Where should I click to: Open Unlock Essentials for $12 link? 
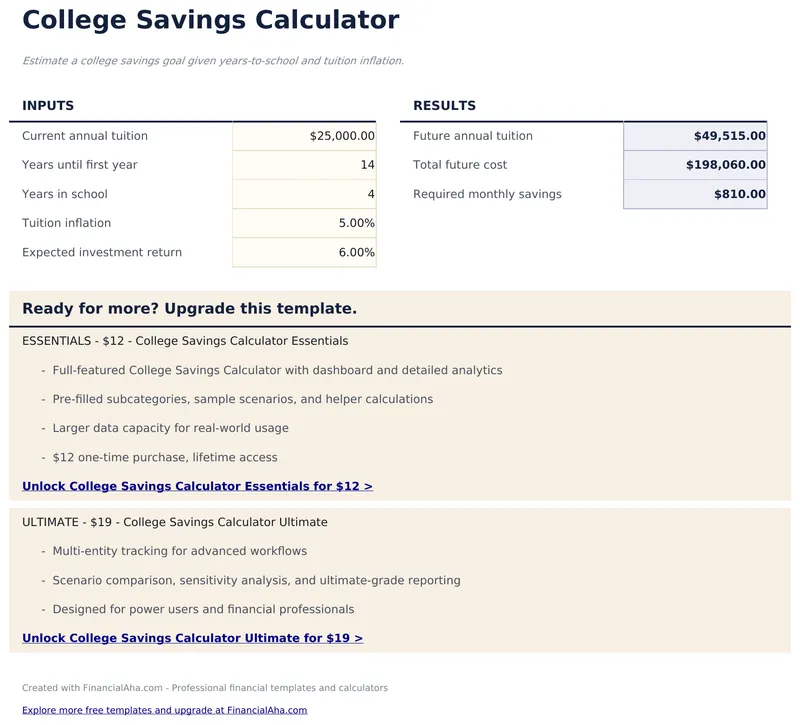197,487
